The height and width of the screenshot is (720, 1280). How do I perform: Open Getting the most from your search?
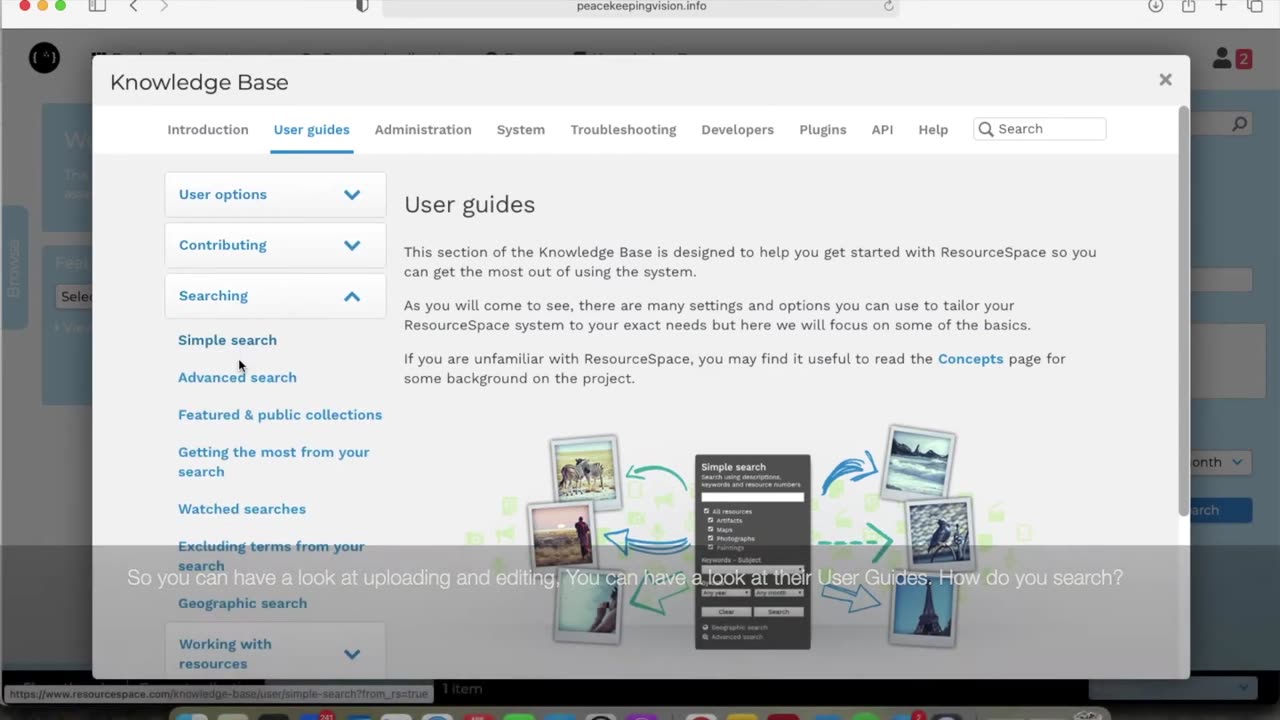pyautogui.click(x=274, y=462)
